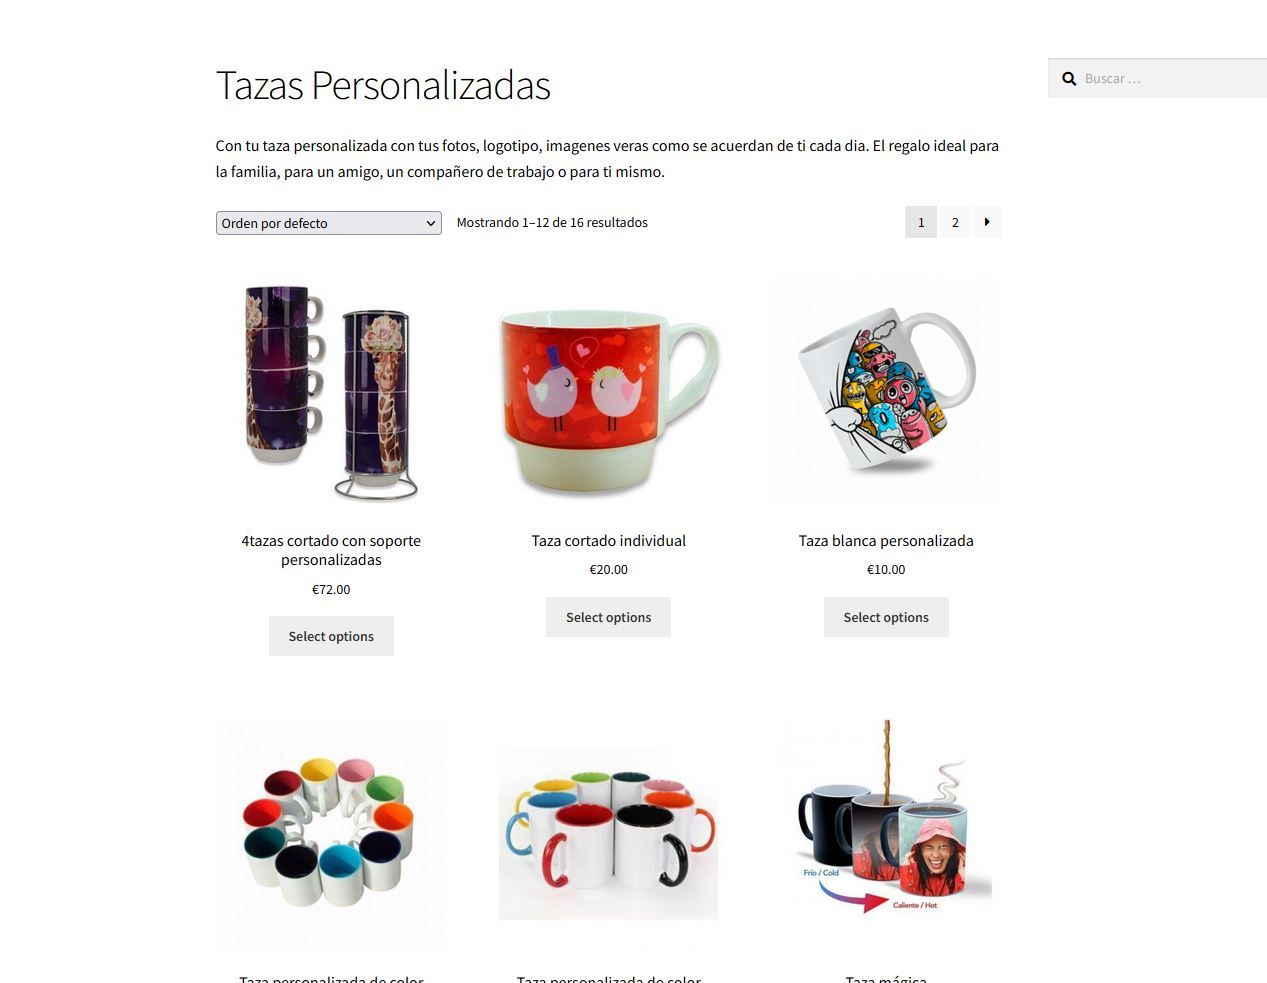The width and height of the screenshot is (1267, 983).
Task: Select current page 1 in pagination
Action: pos(921,222)
